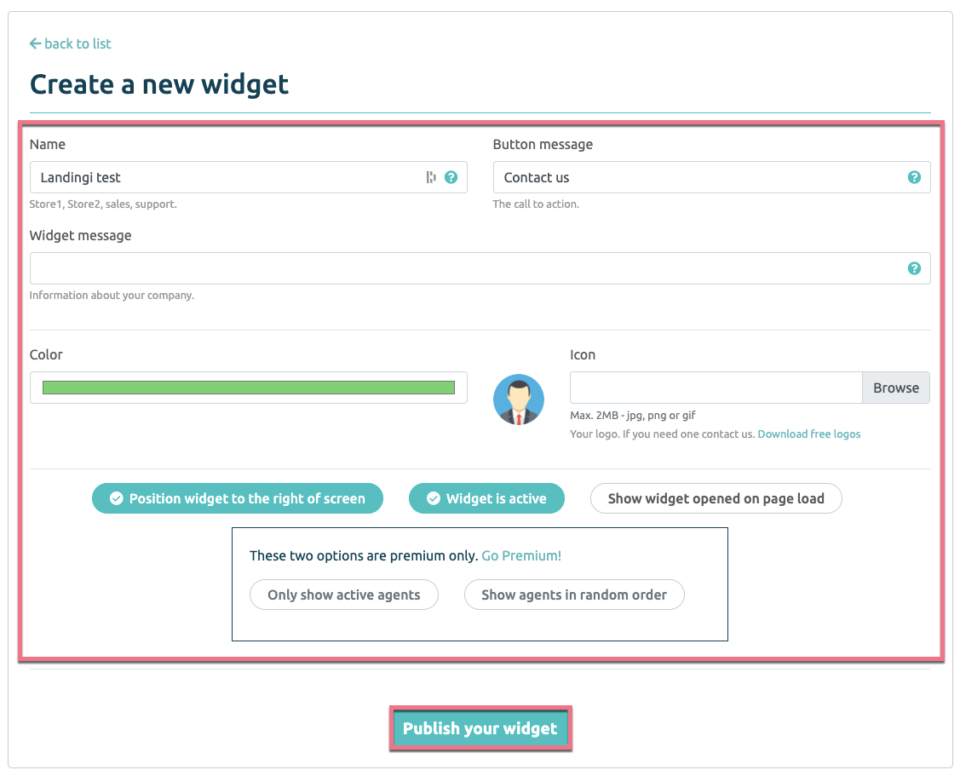The height and width of the screenshot is (770, 960).
Task: Toggle Widget is active off
Action: click(486, 498)
